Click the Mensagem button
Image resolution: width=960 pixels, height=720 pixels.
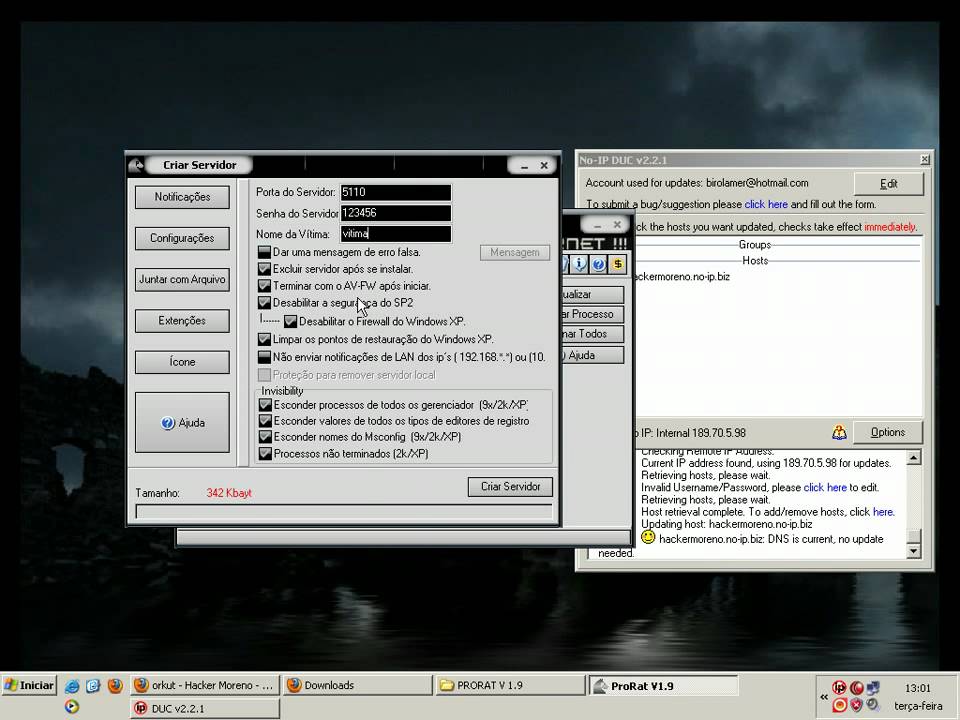515,252
